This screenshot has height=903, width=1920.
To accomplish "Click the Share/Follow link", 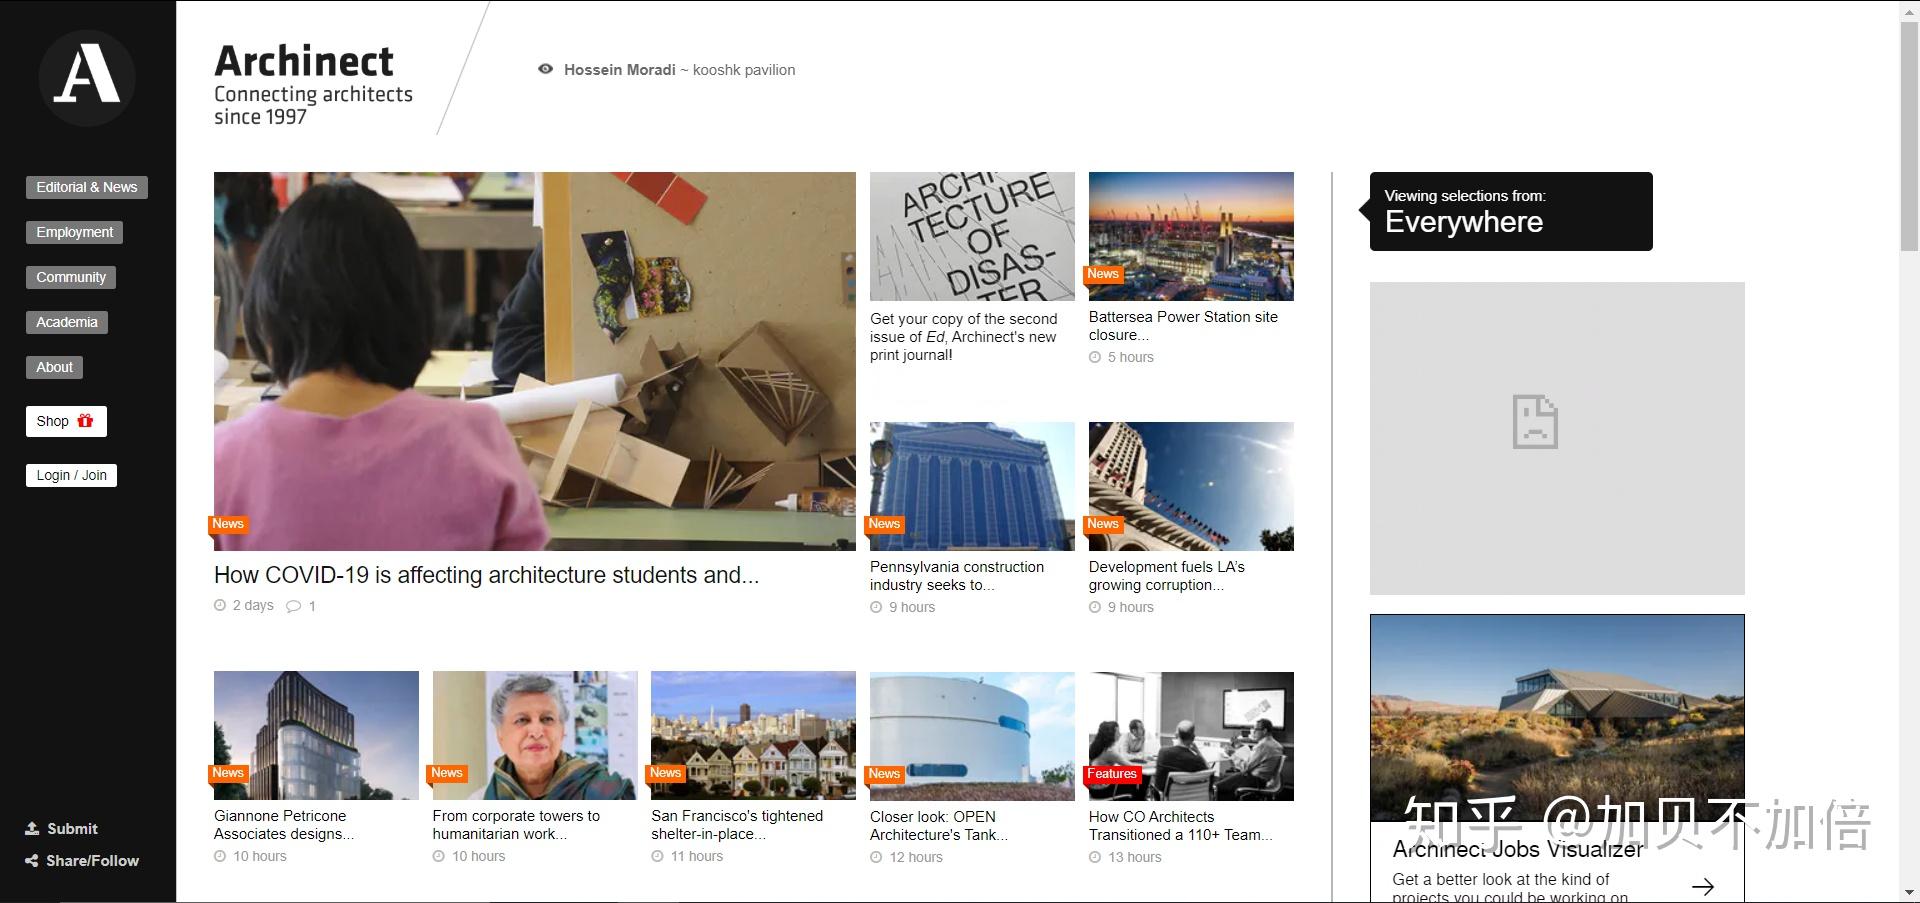I will click(x=82, y=861).
